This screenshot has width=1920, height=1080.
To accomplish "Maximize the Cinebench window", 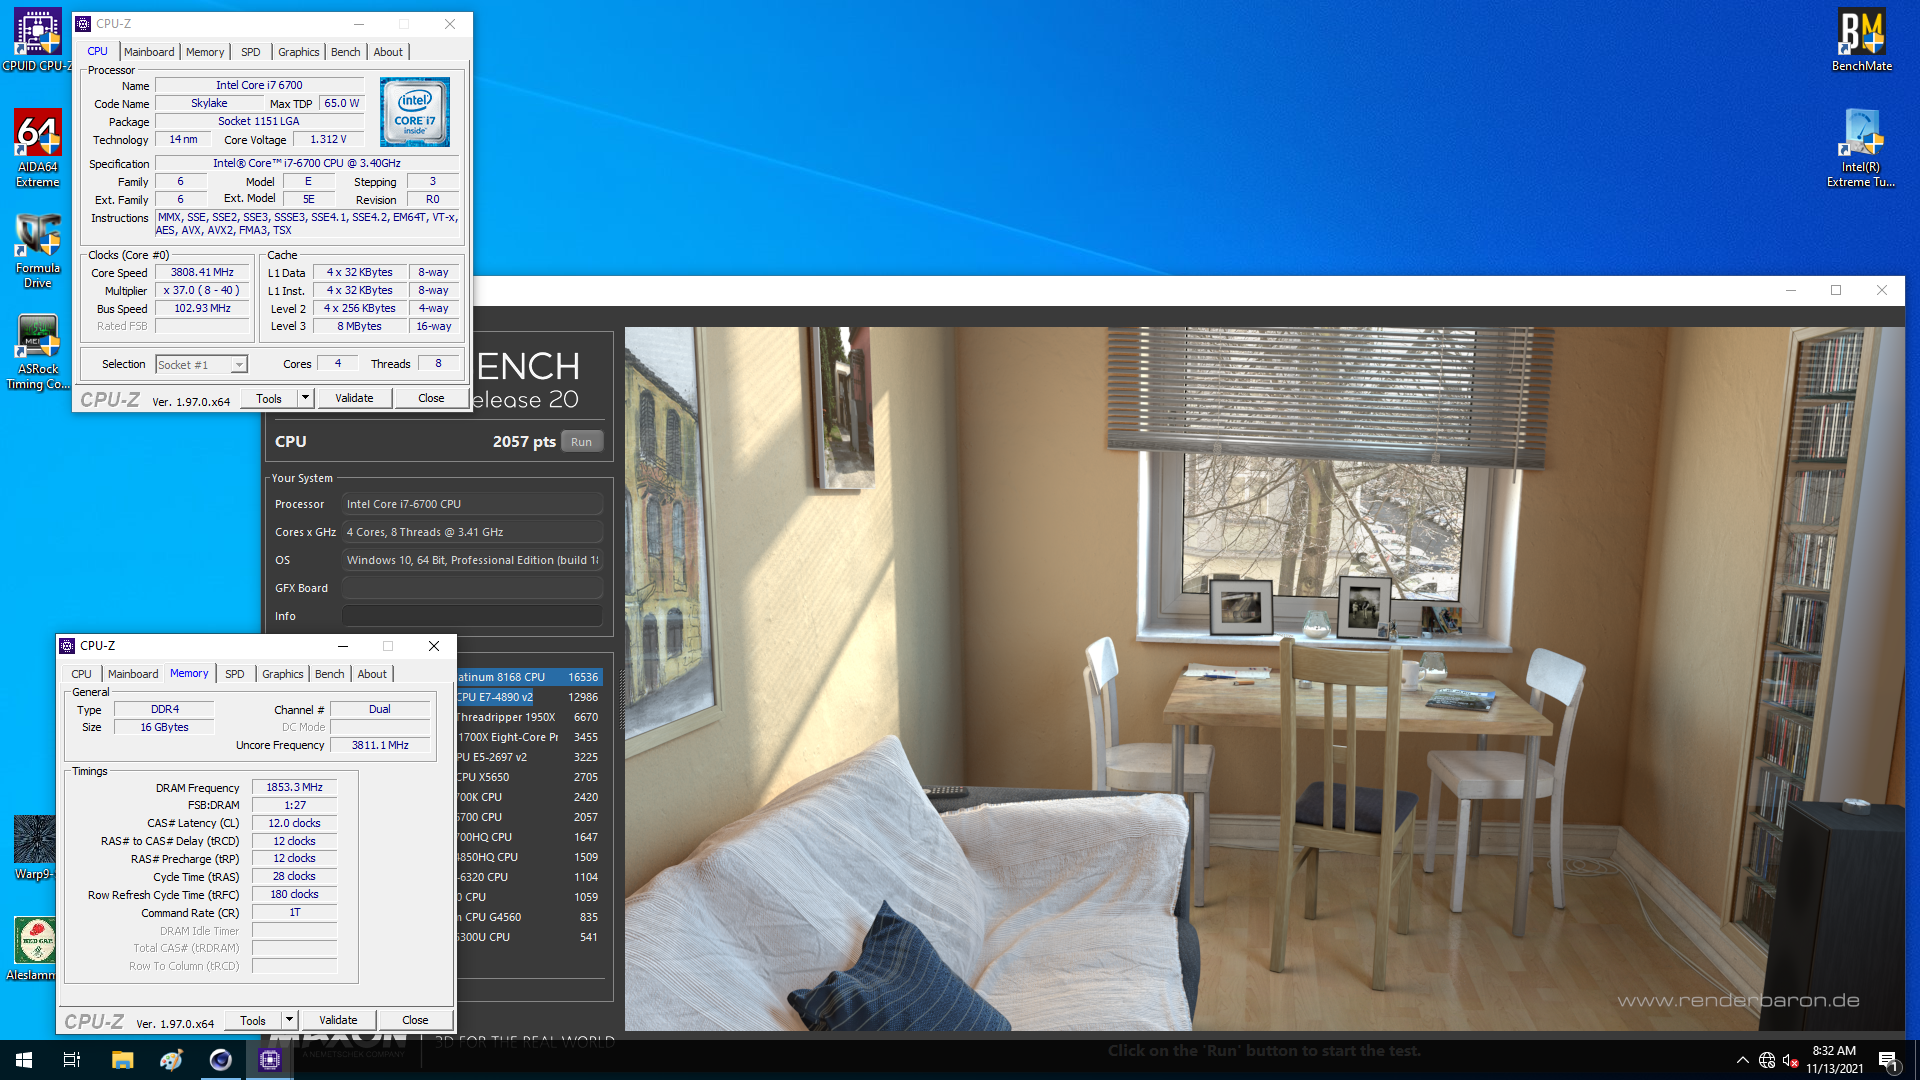I will (1836, 290).
